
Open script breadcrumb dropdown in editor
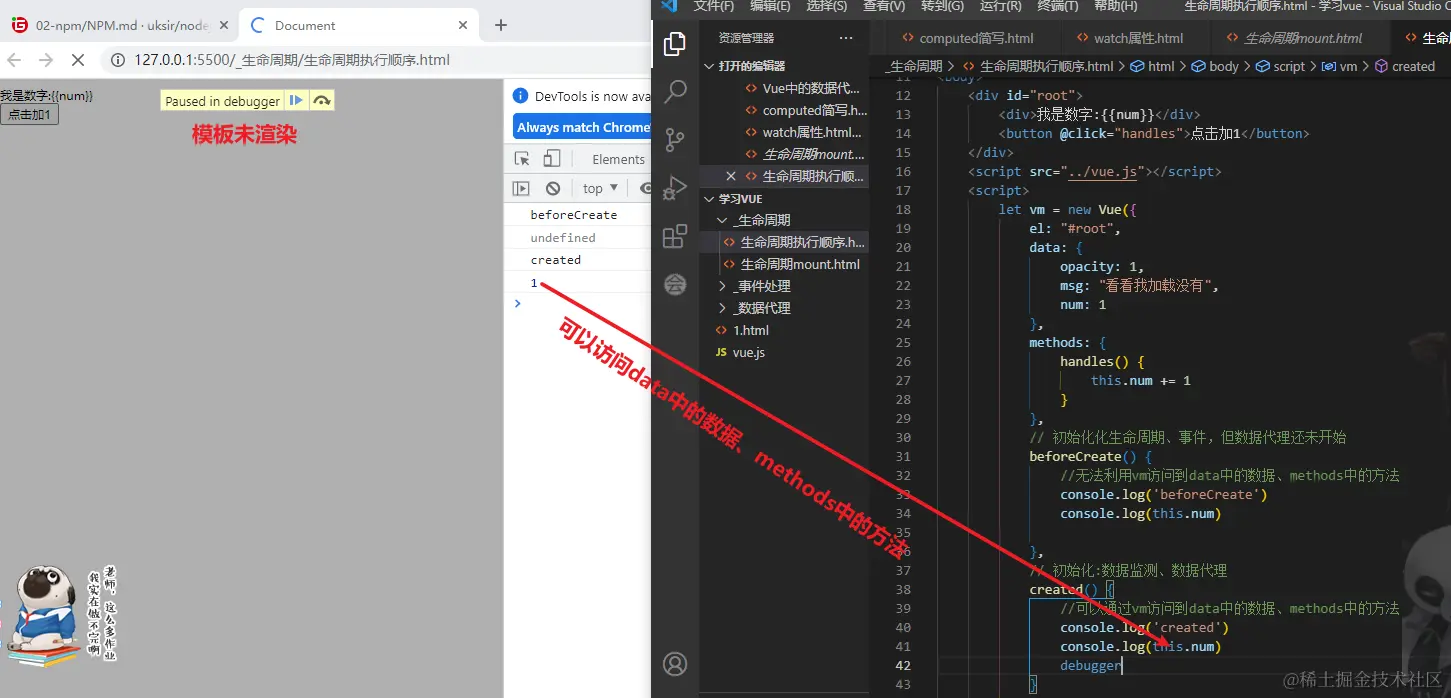click(1280, 66)
